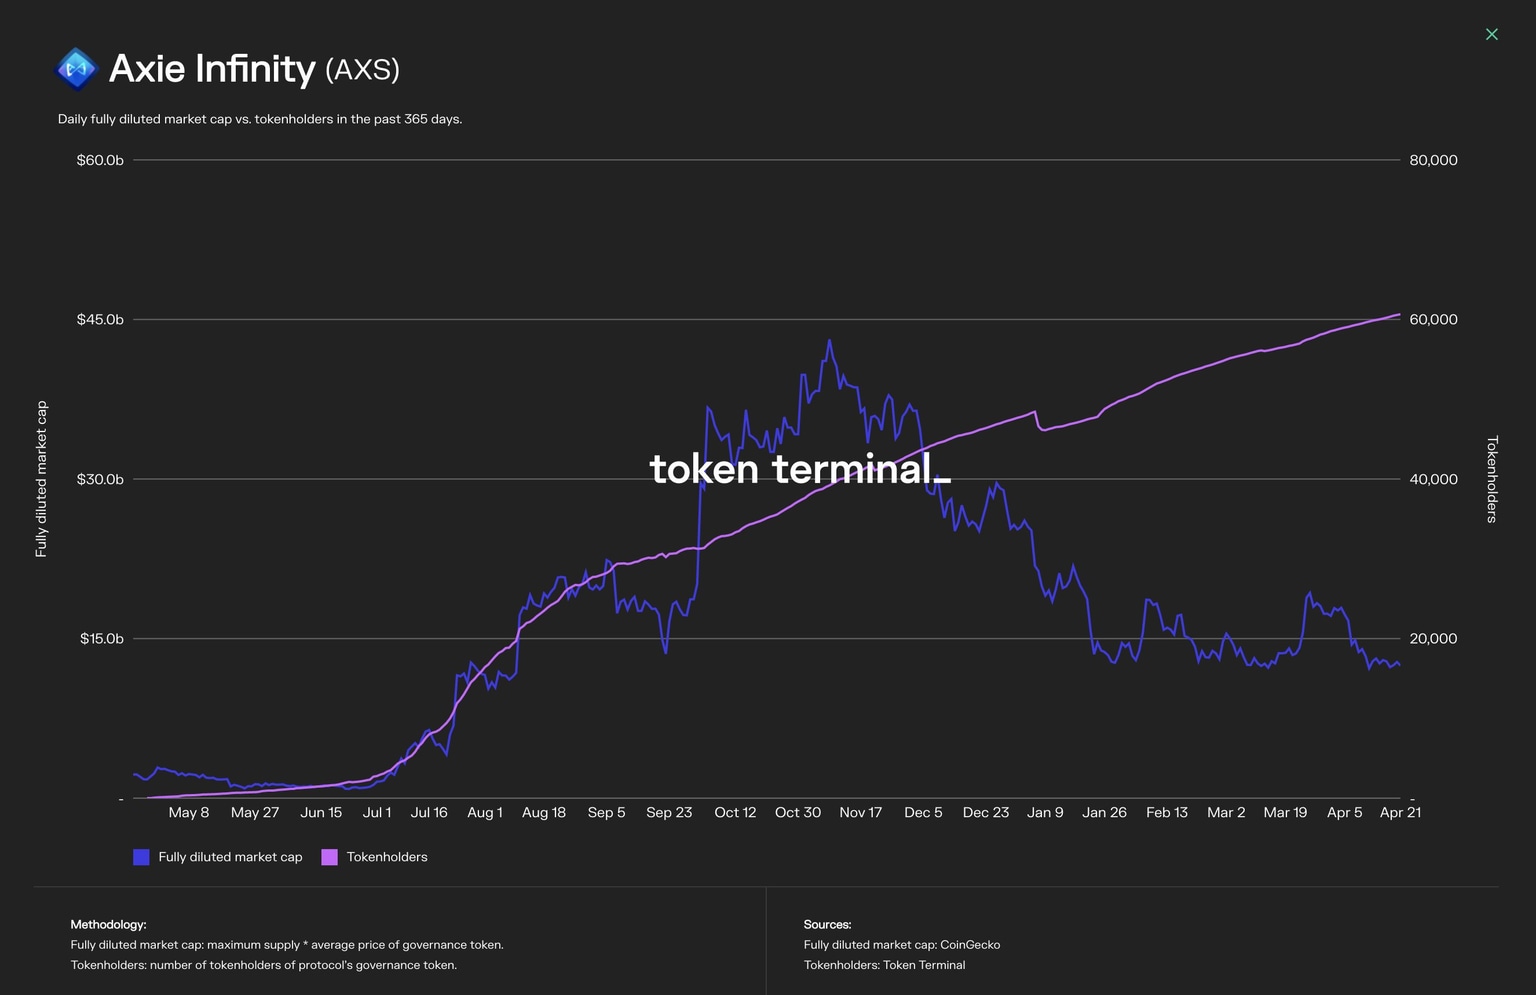This screenshot has height=995, width=1536.
Task: Click the purple Tokenholders legend swatch
Action: coord(329,857)
